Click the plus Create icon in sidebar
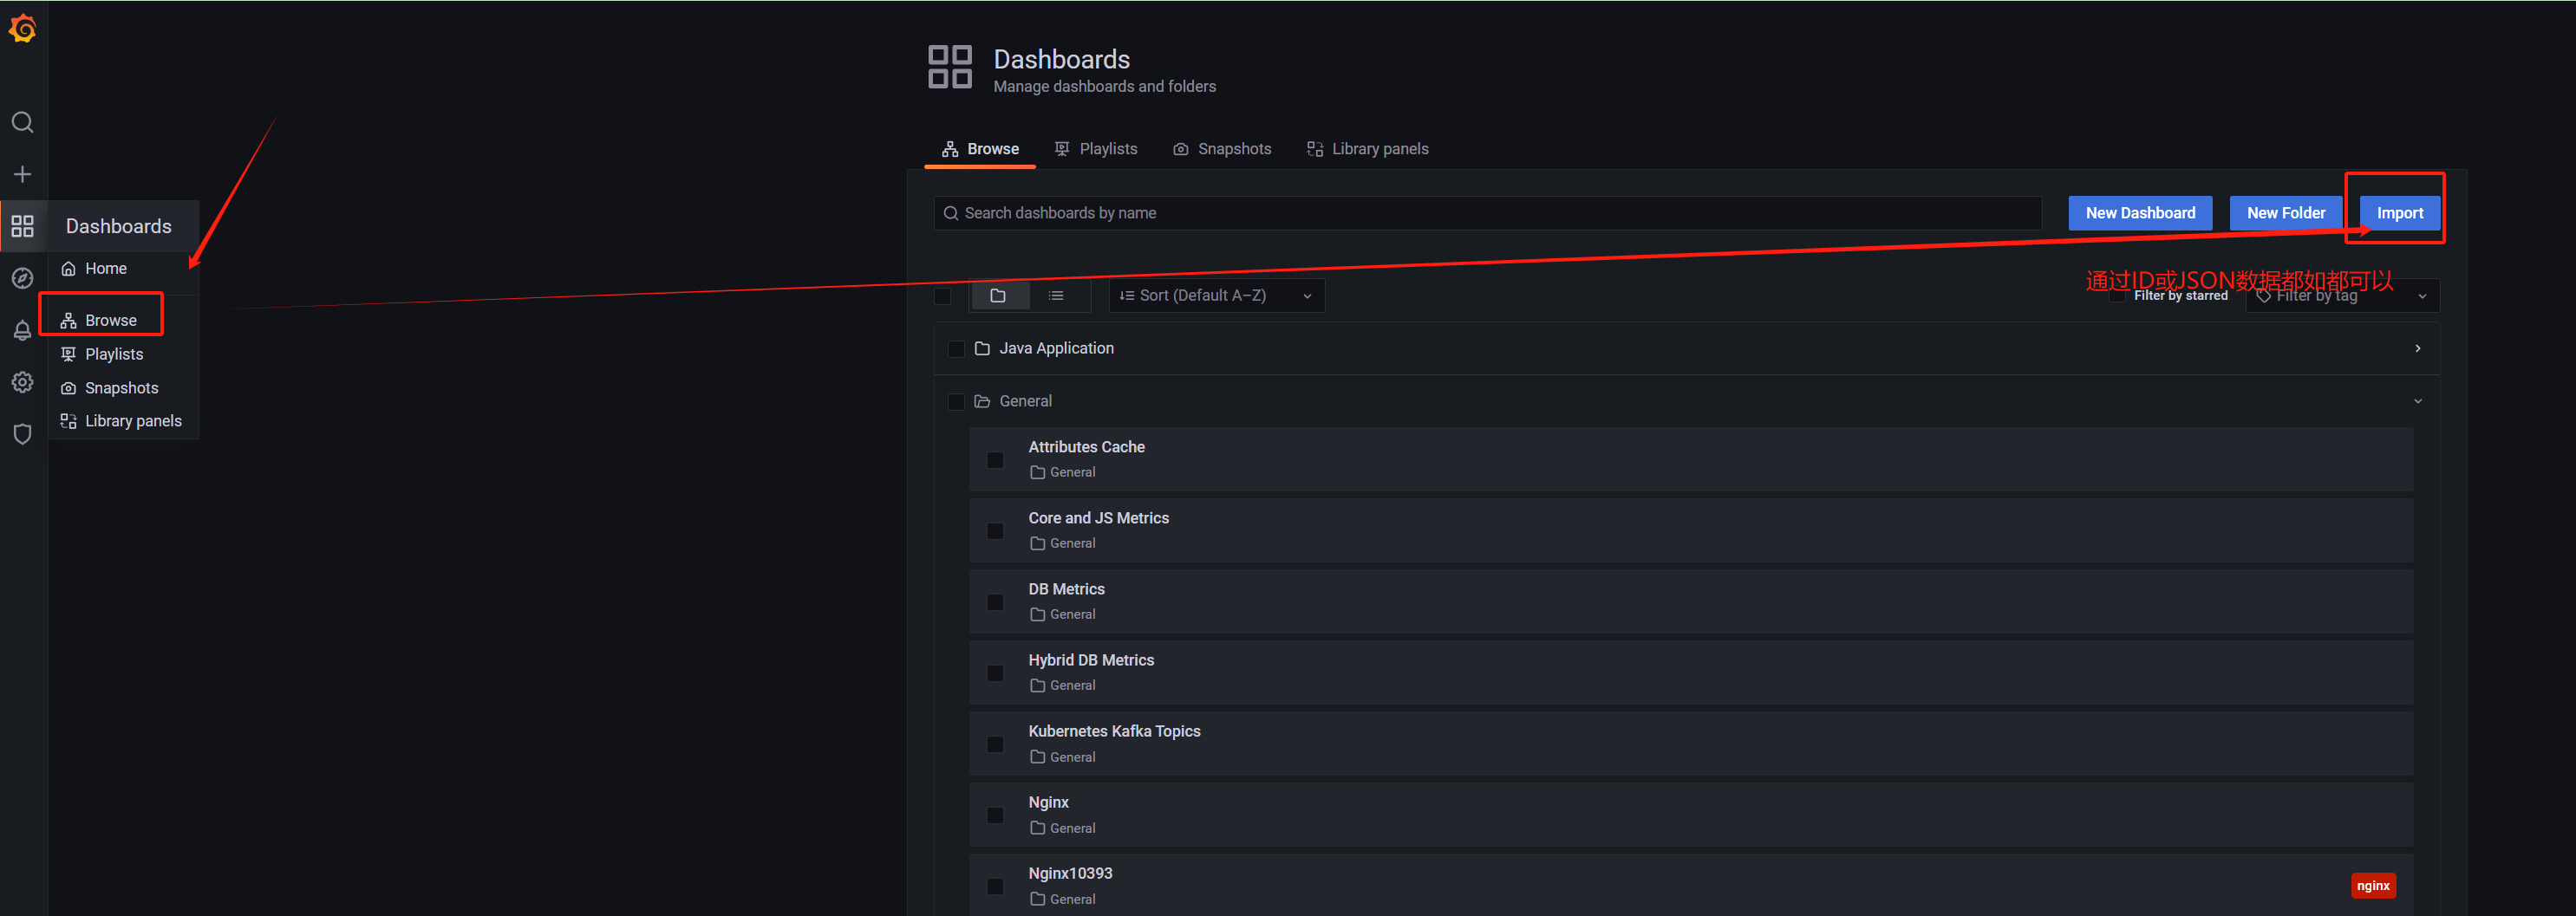 [x=22, y=174]
